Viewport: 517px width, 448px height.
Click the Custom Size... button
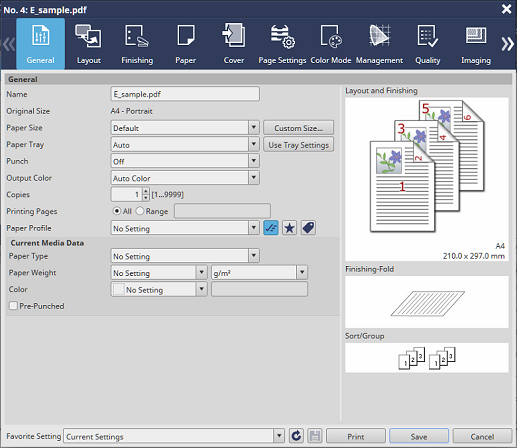(x=299, y=128)
